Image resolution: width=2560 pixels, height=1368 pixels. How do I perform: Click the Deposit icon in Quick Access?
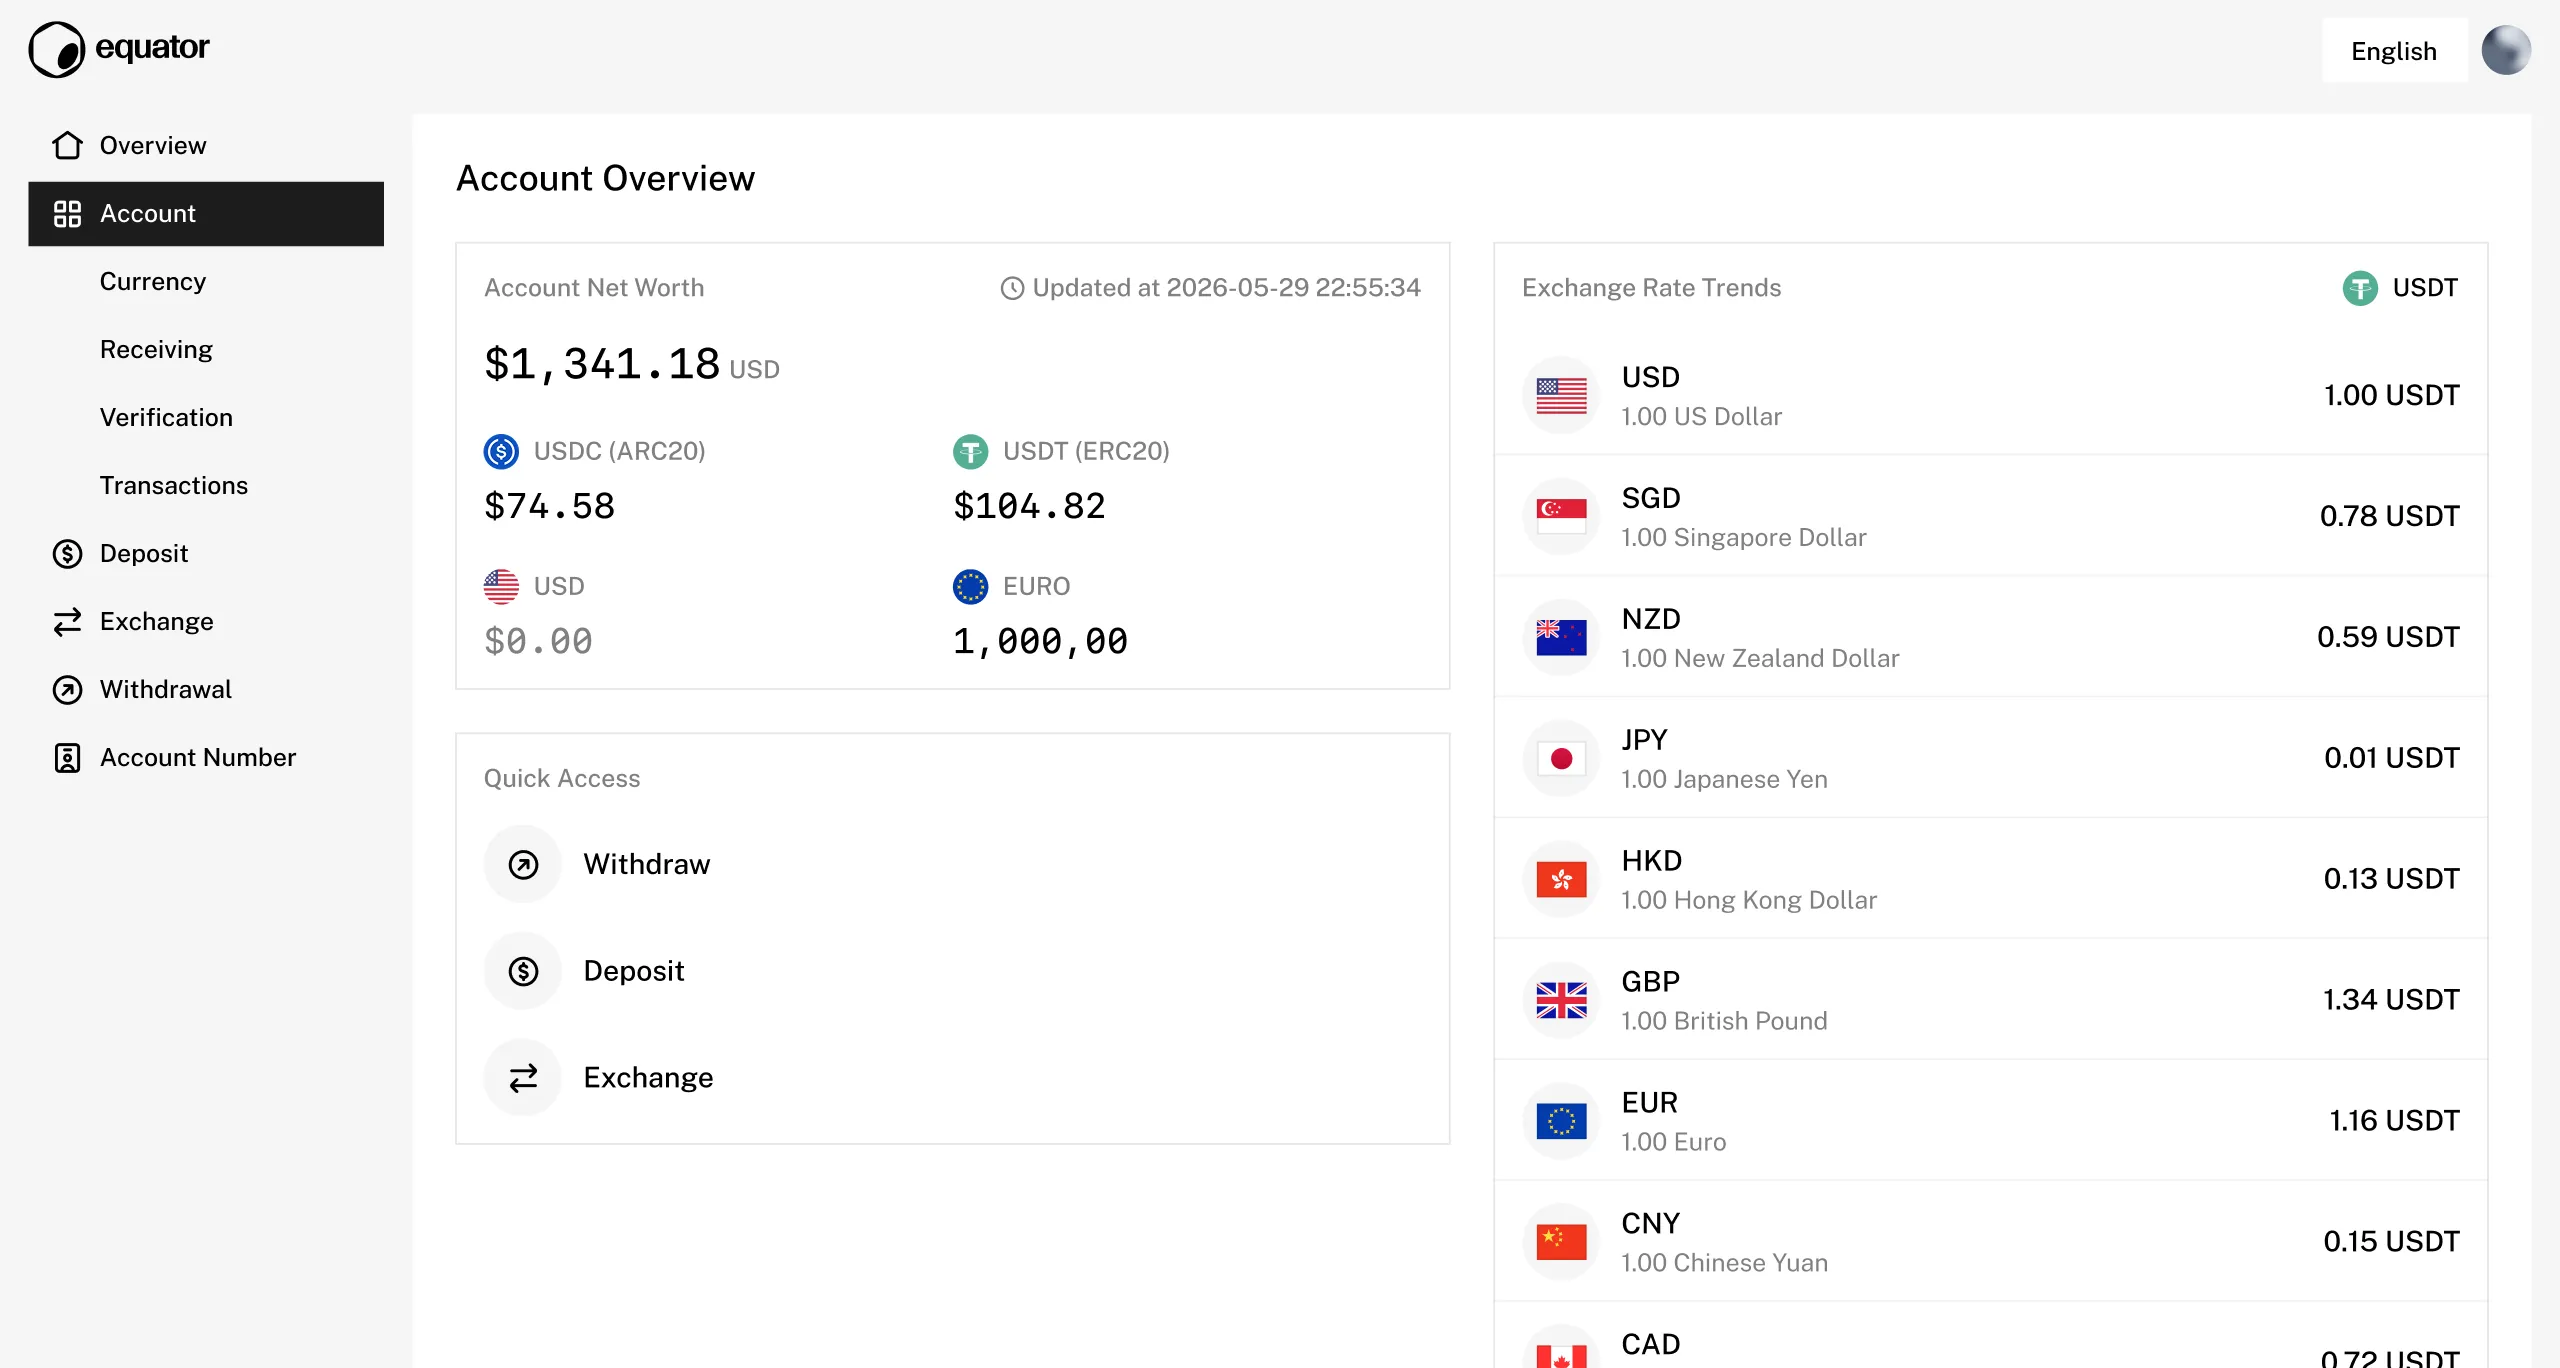coord(523,971)
